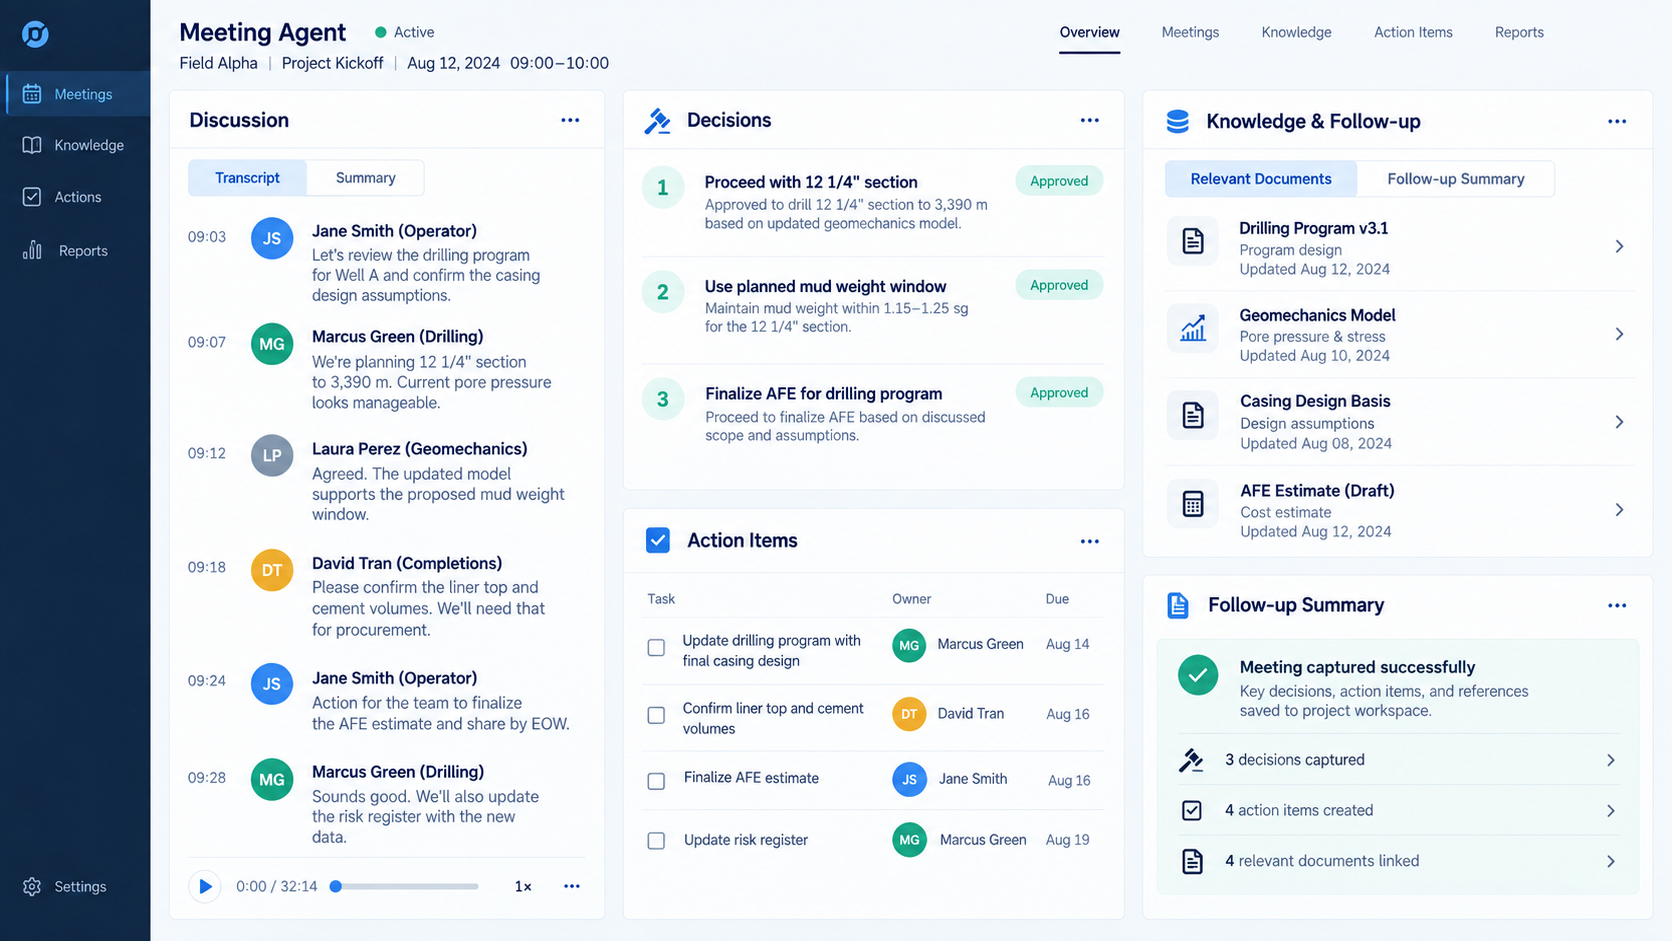Open Knowledge & Follow-up more options
The height and width of the screenshot is (941, 1672).
[x=1617, y=121]
